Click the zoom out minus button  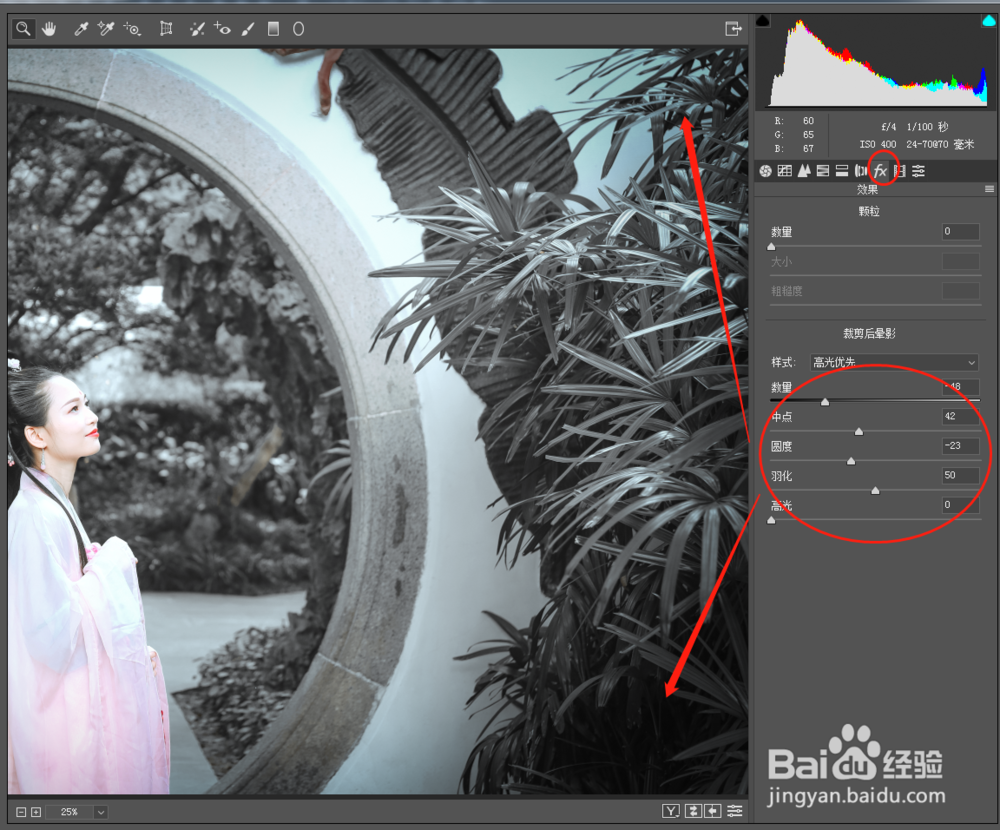click(x=21, y=812)
